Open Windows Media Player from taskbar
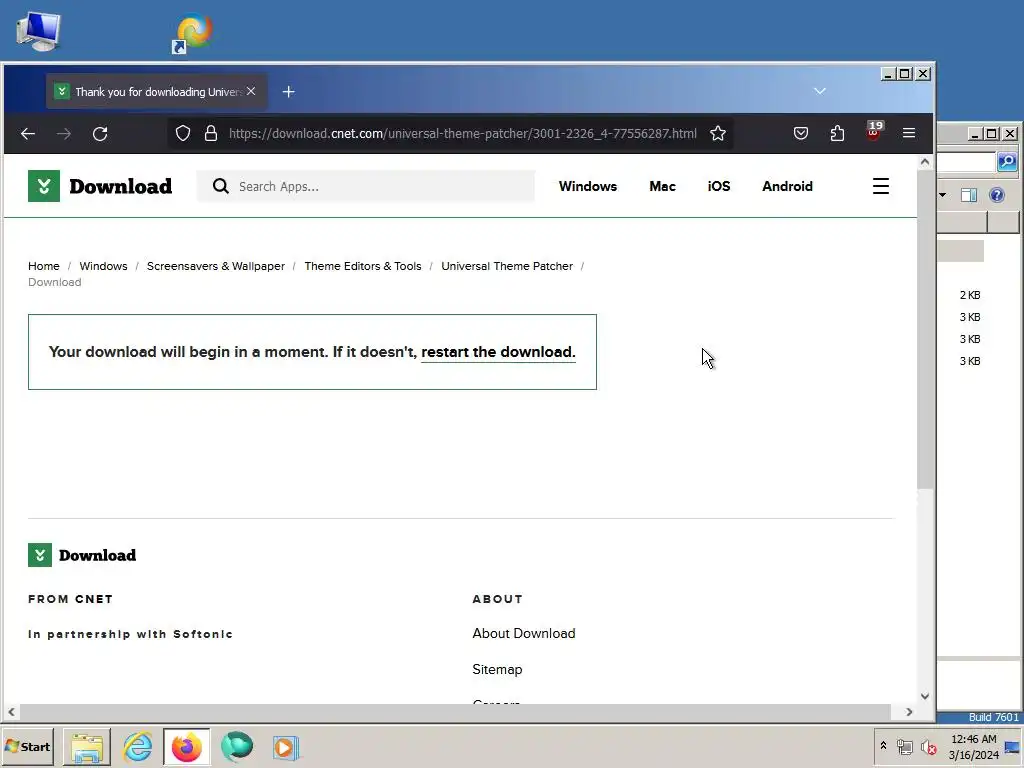This screenshot has width=1024, height=768. coord(285,746)
